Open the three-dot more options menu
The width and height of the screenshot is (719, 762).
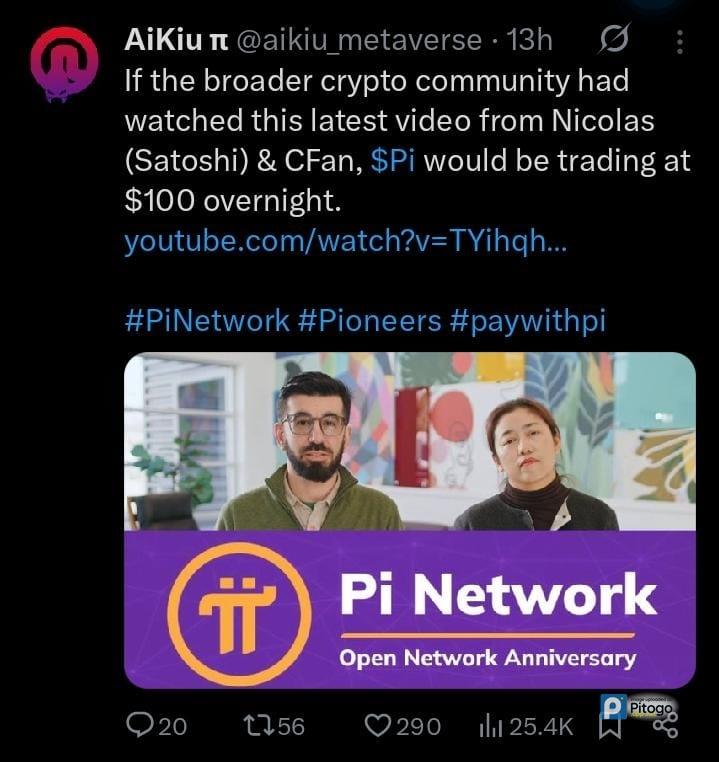click(x=680, y=42)
